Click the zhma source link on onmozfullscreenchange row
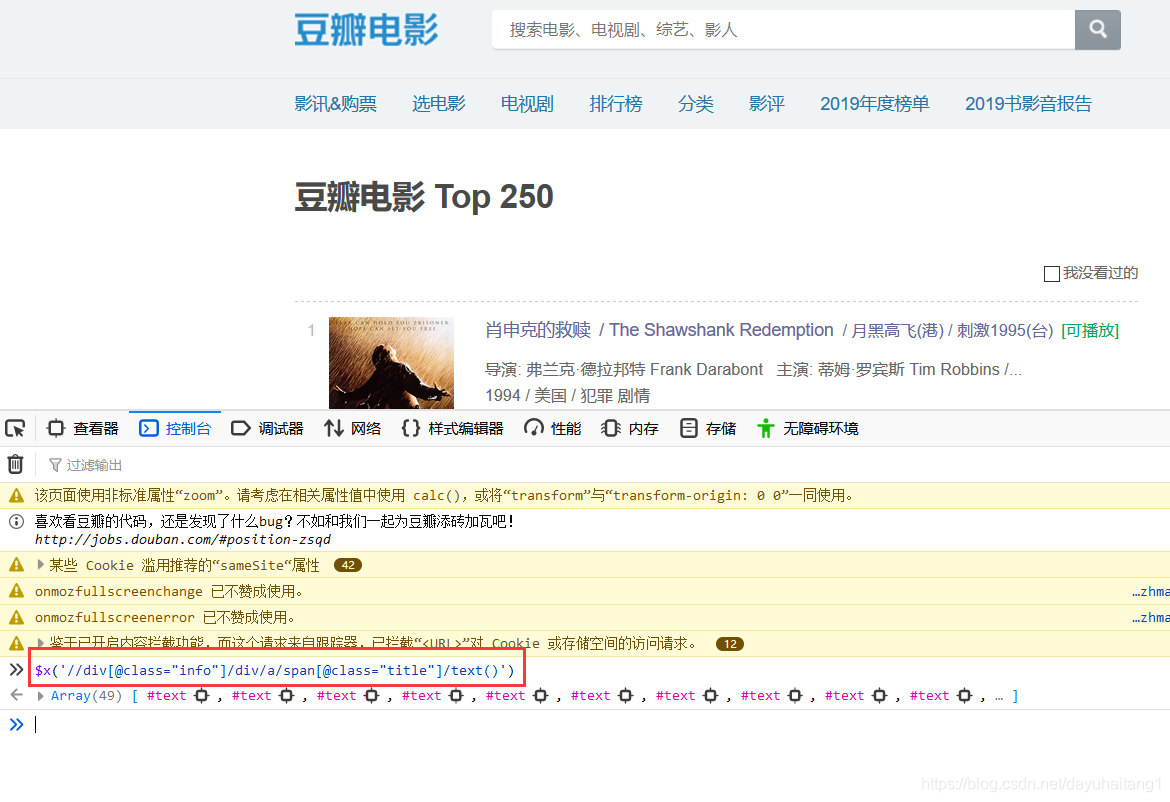 1150,592
